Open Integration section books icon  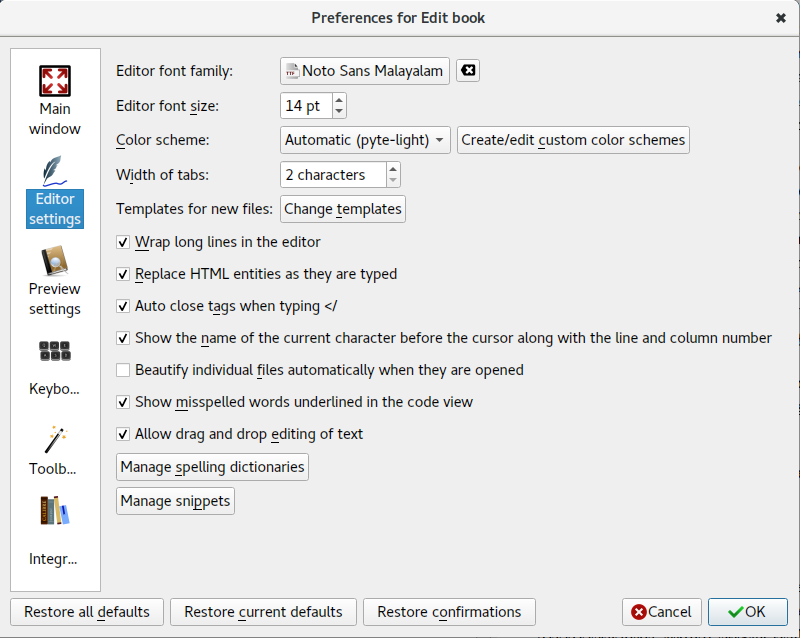point(55,510)
